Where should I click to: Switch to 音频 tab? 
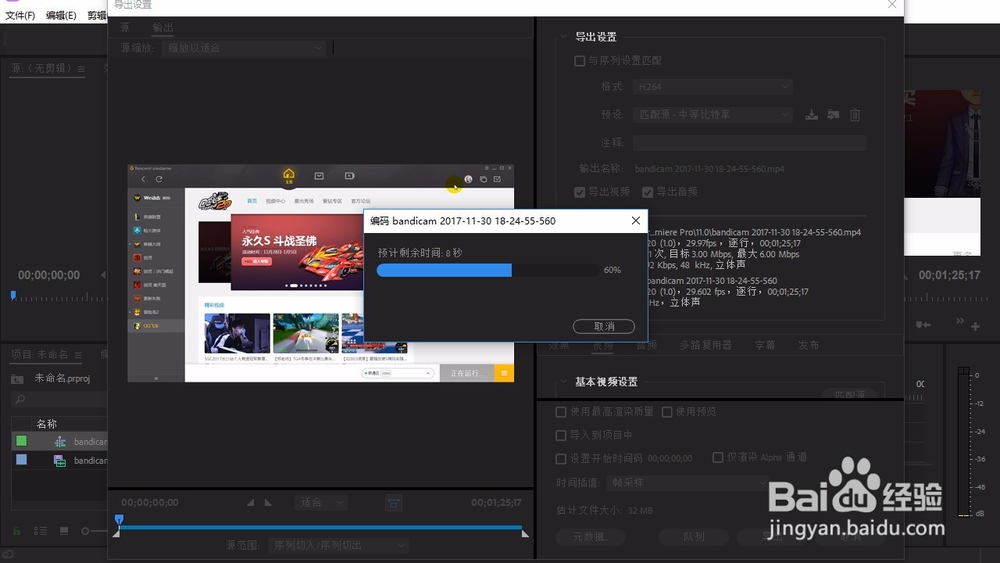[646, 345]
